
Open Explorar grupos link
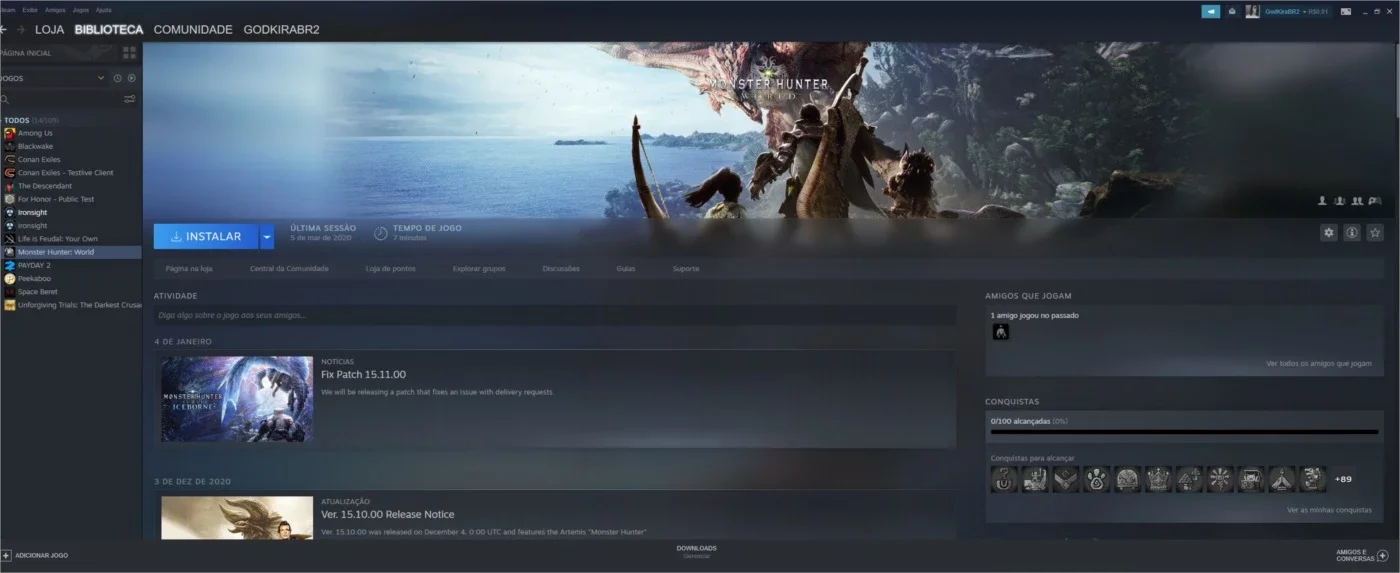479,269
